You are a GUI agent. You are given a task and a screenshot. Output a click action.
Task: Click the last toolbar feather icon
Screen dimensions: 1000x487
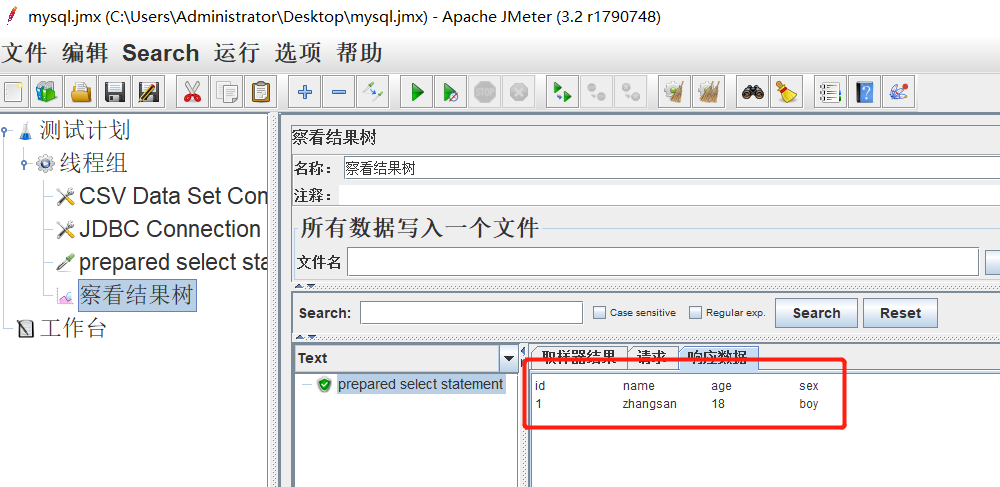click(x=899, y=92)
